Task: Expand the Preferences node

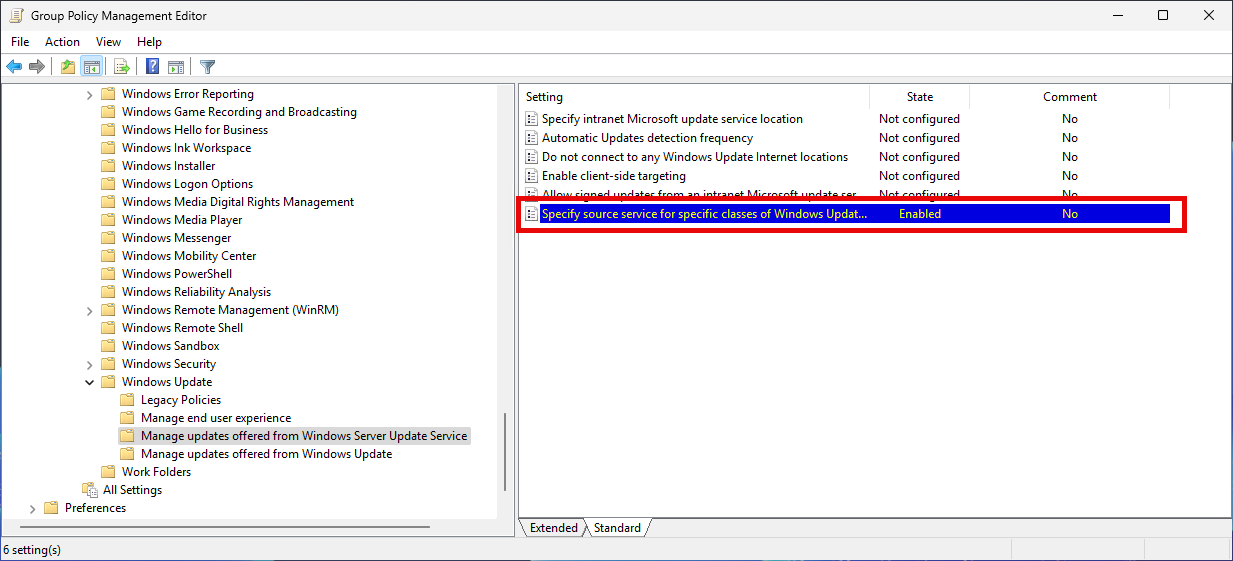Action: click(x=33, y=508)
